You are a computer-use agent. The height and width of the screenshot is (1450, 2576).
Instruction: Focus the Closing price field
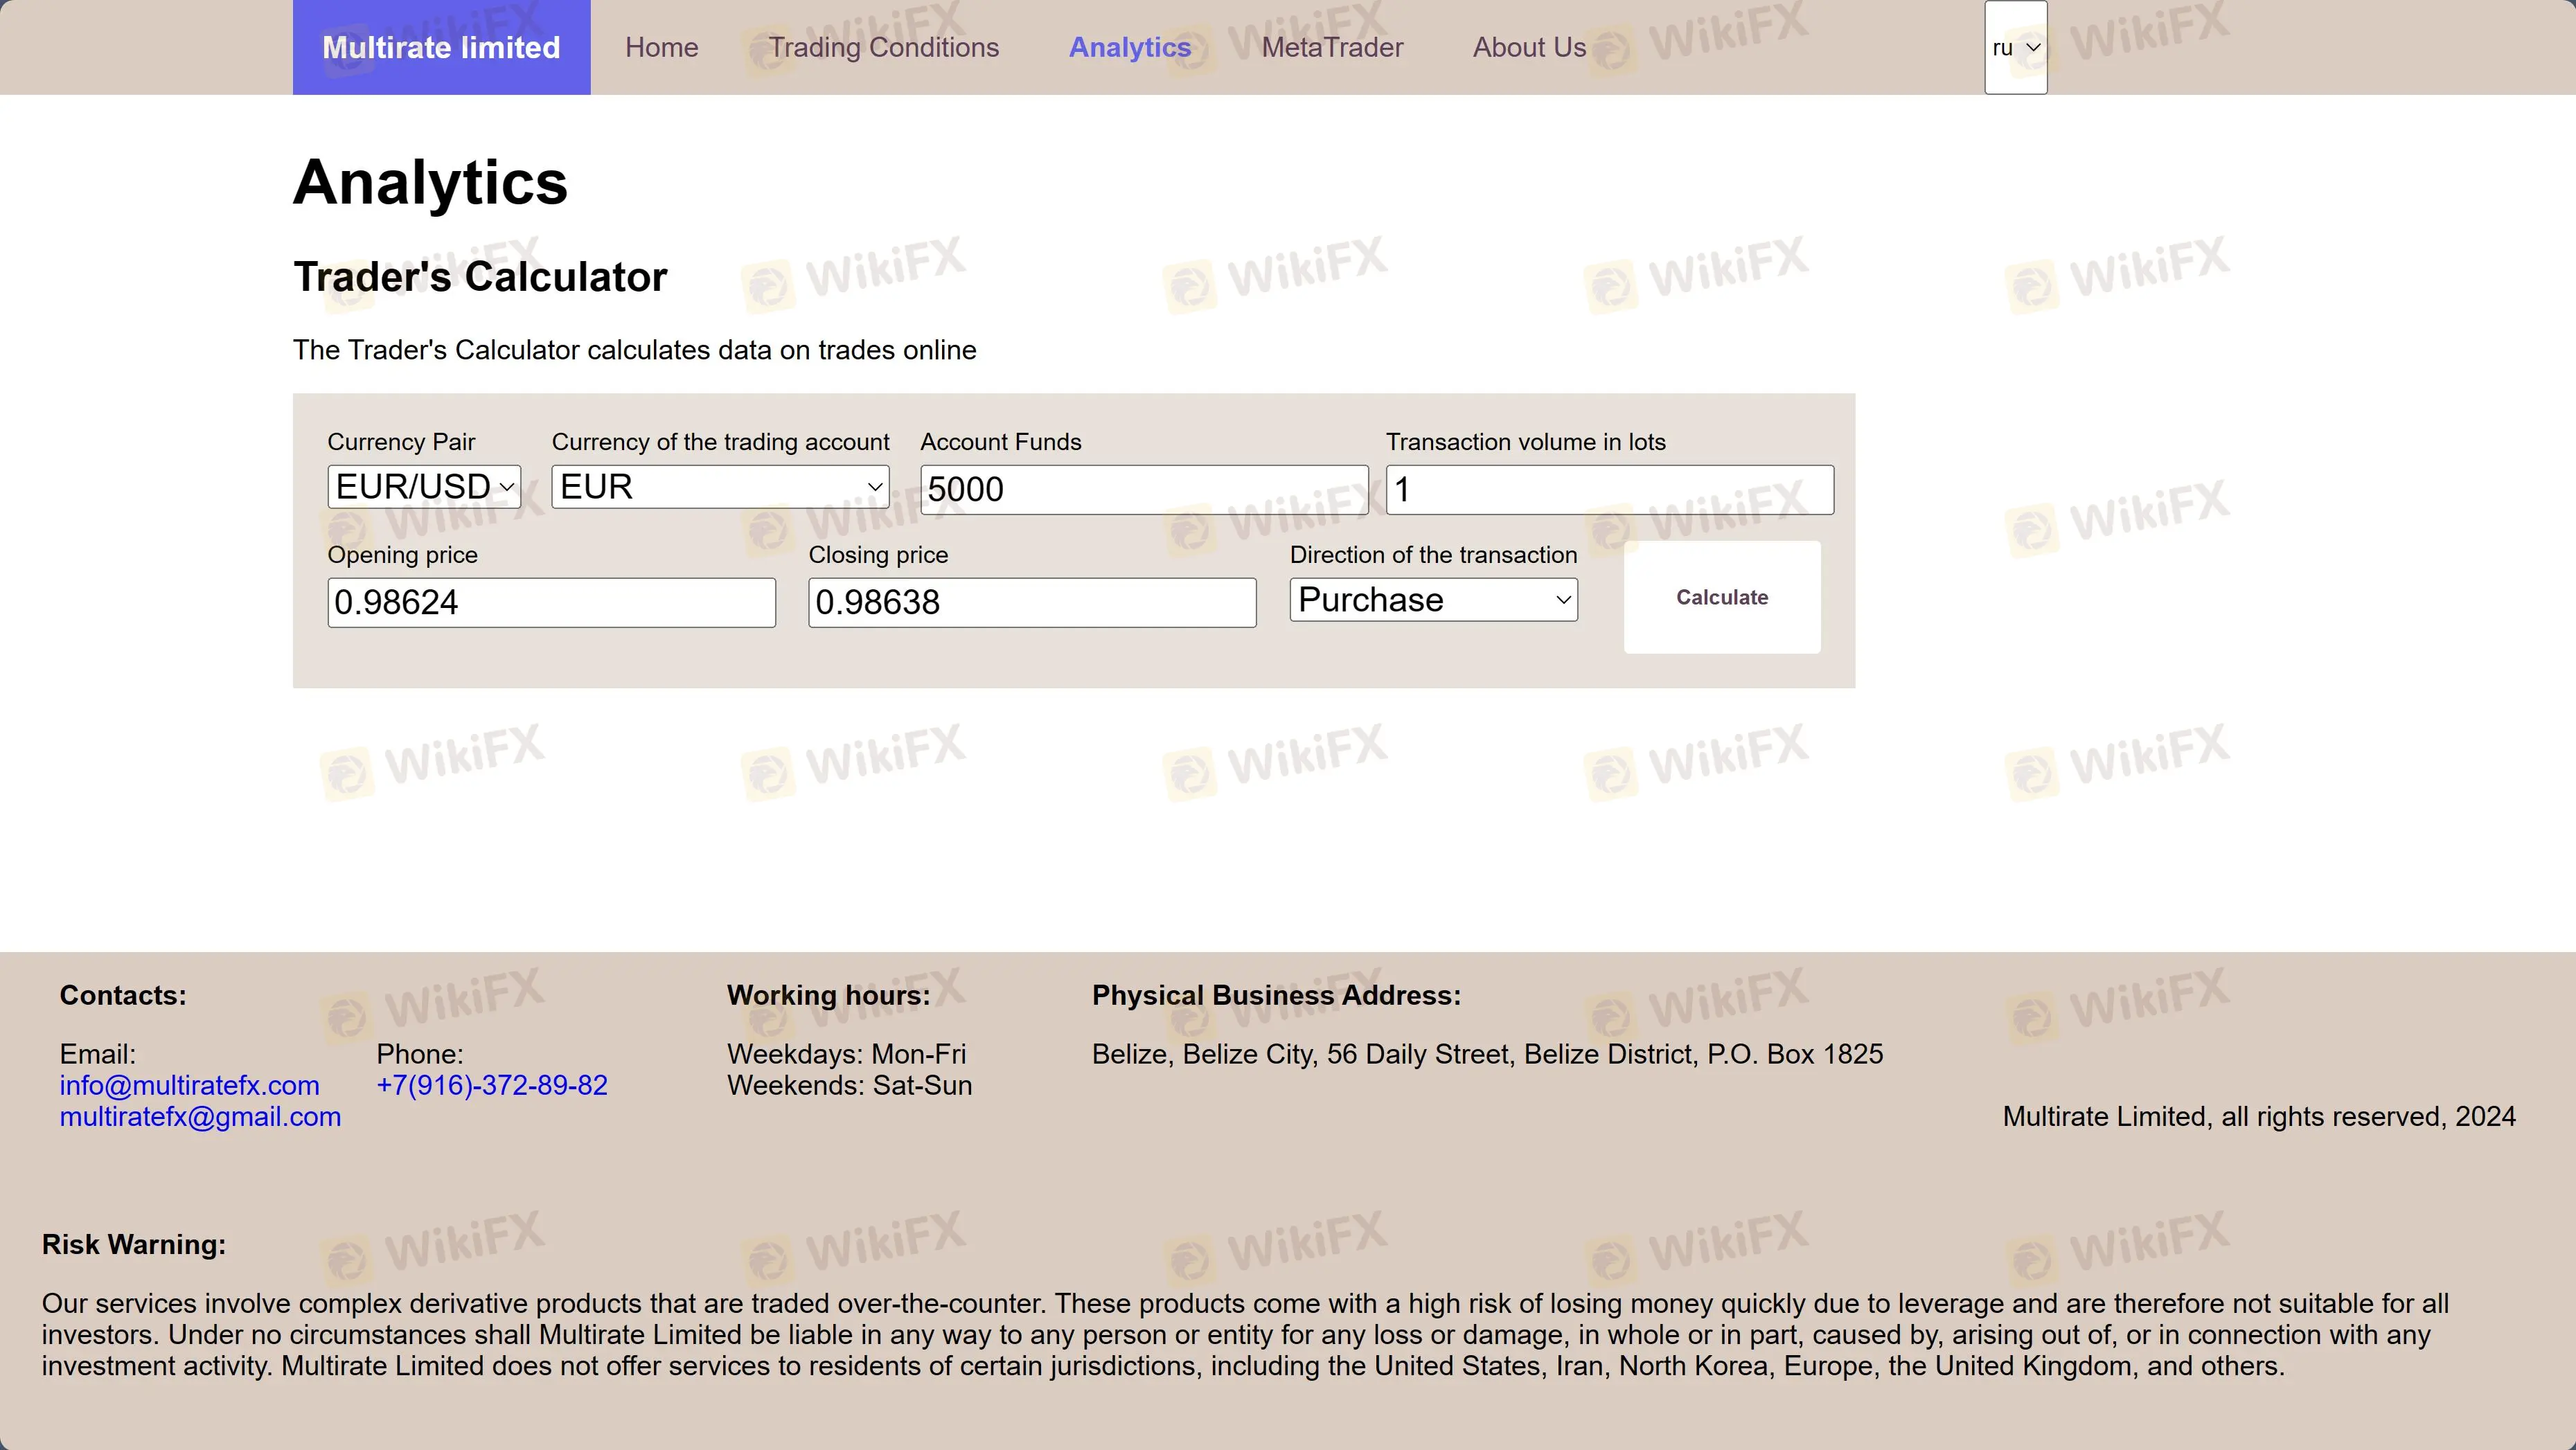click(x=1031, y=602)
